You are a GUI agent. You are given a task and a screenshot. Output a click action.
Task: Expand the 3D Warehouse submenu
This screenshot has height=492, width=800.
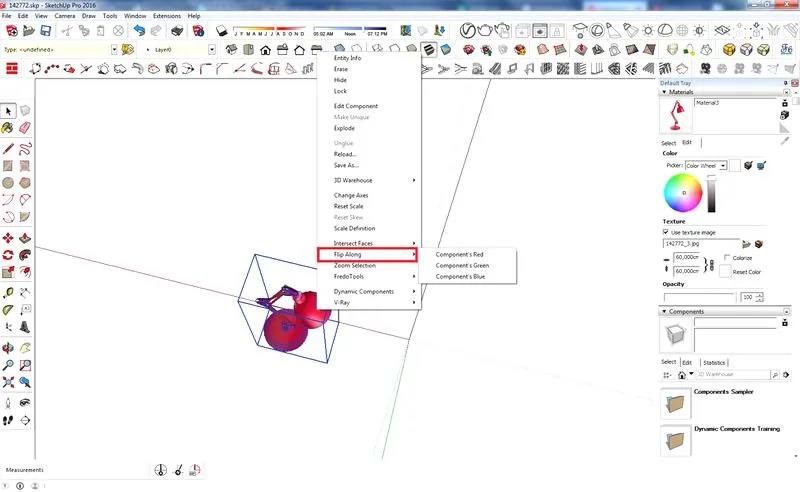[368, 180]
